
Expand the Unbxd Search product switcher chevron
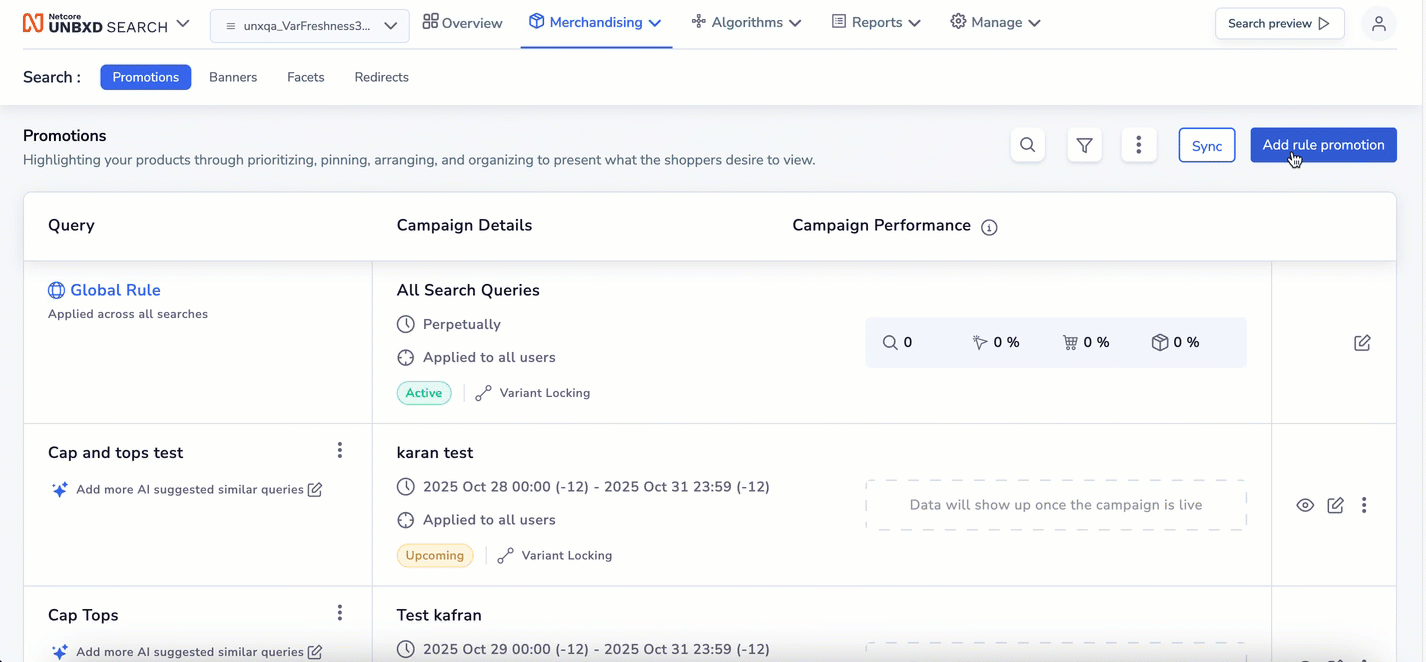pyautogui.click(x=183, y=23)
